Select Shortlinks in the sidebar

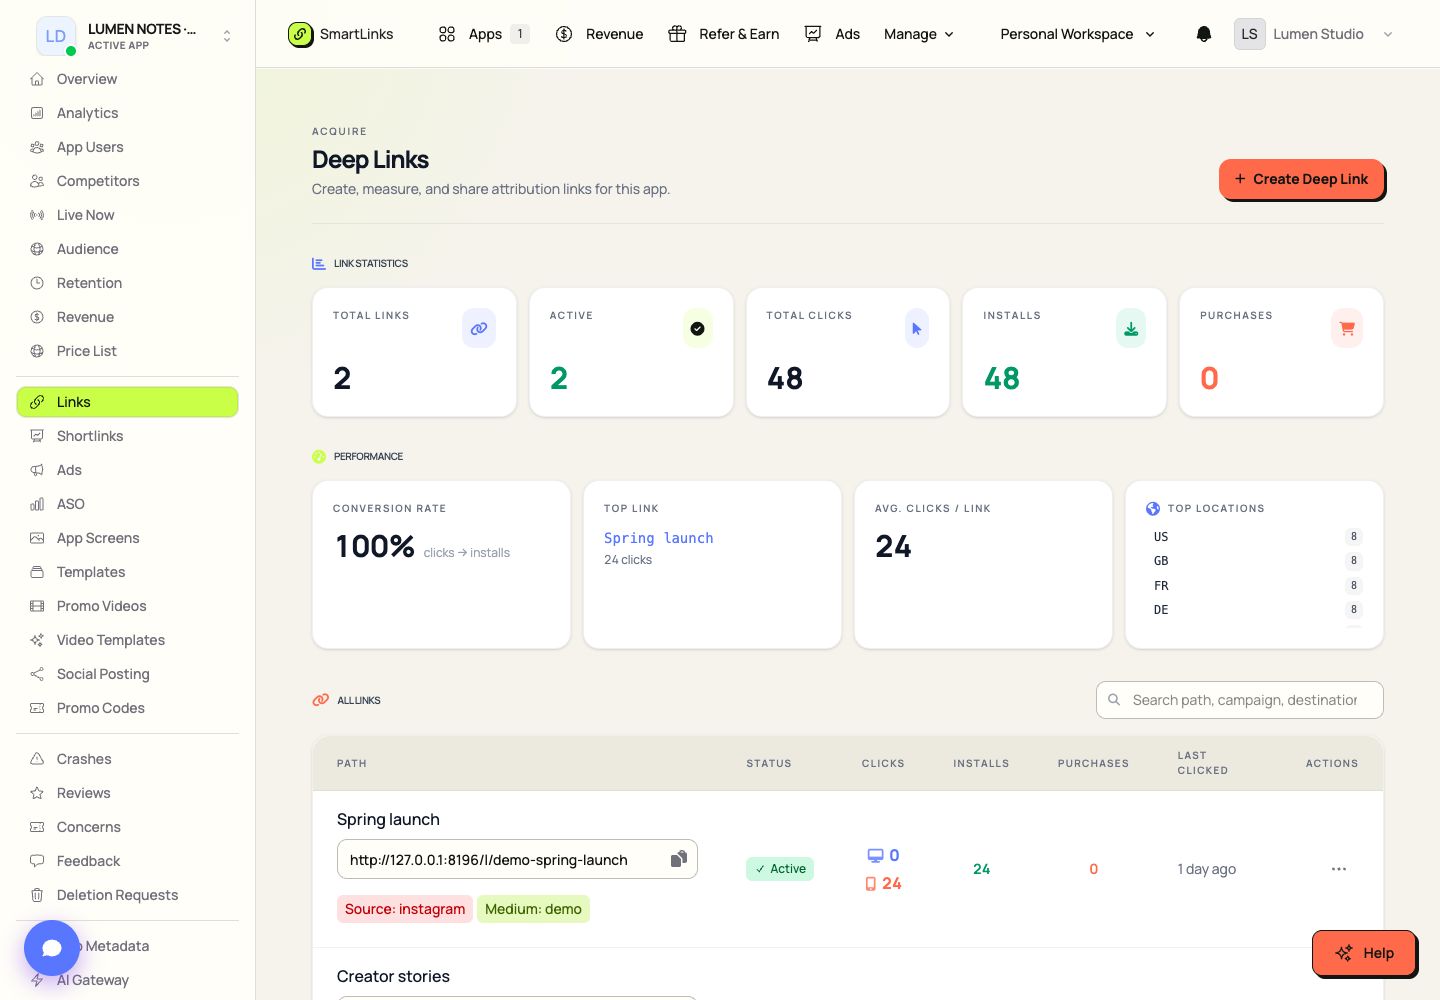pyautogui.click(x=127, y=436)
